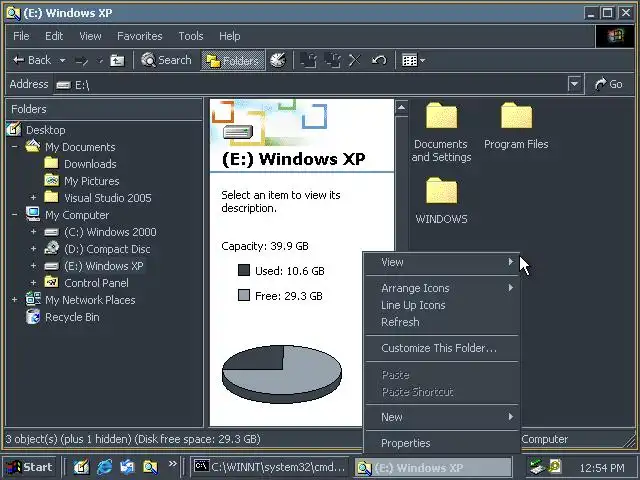Image resolution: width=640 pixels, height=480 pixels.
Task: Open the Back history dropdown arrow
Action: (62, 60)
